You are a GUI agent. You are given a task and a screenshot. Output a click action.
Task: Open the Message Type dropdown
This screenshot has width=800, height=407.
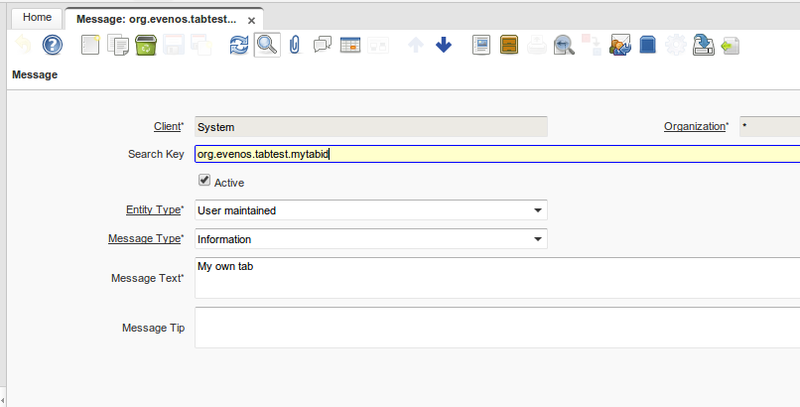537,239
